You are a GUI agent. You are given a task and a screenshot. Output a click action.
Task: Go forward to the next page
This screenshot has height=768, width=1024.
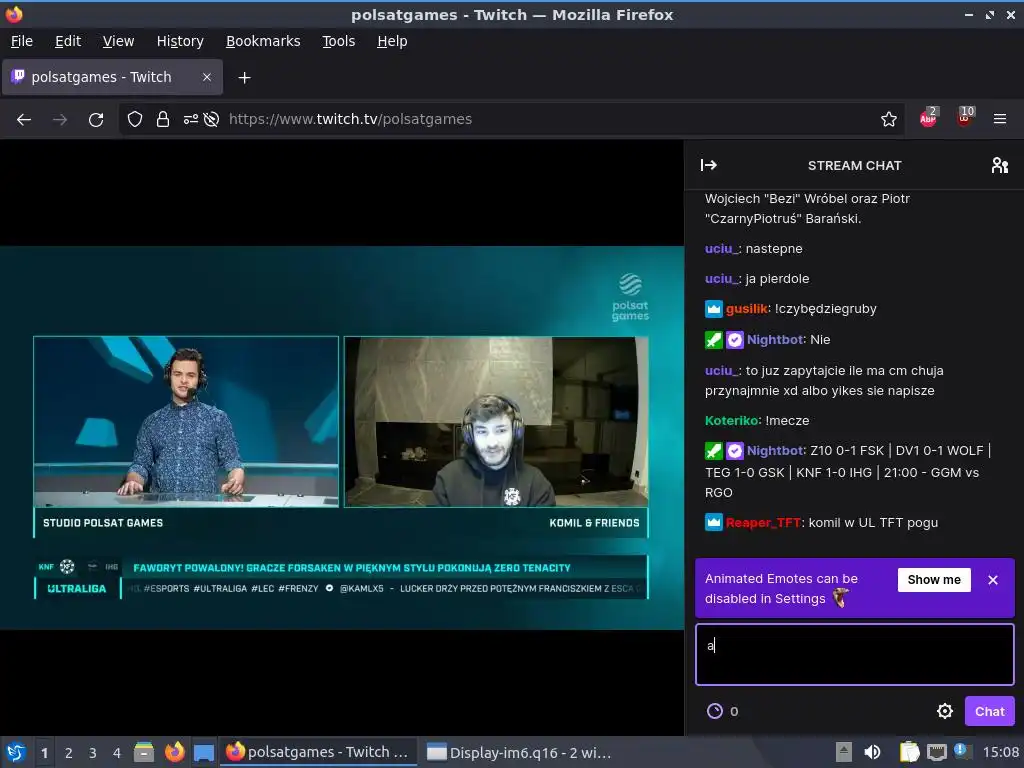pos(59,120)
